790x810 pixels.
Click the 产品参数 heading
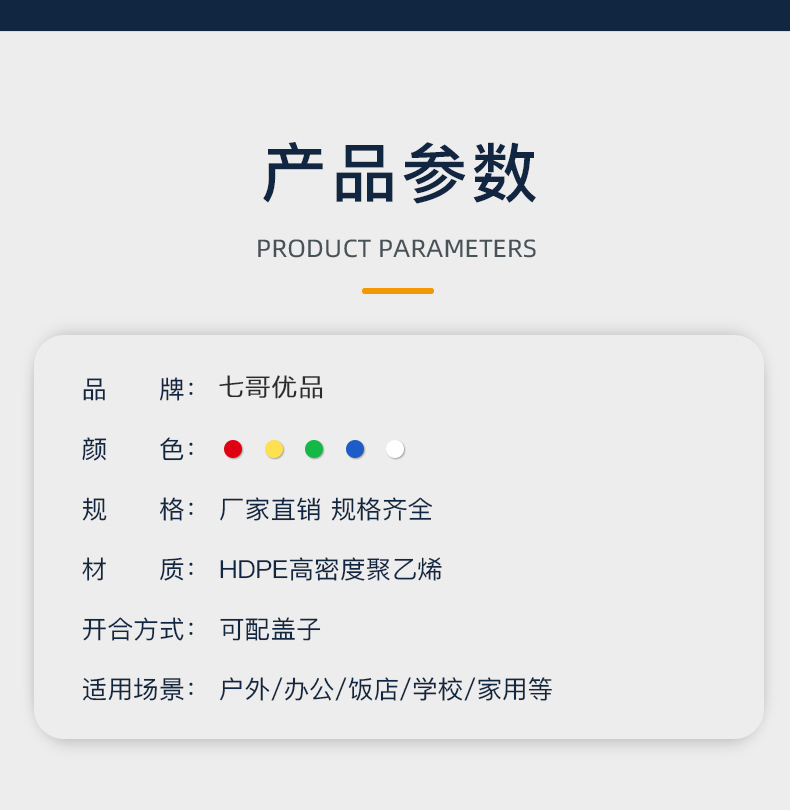pos(398,174)
